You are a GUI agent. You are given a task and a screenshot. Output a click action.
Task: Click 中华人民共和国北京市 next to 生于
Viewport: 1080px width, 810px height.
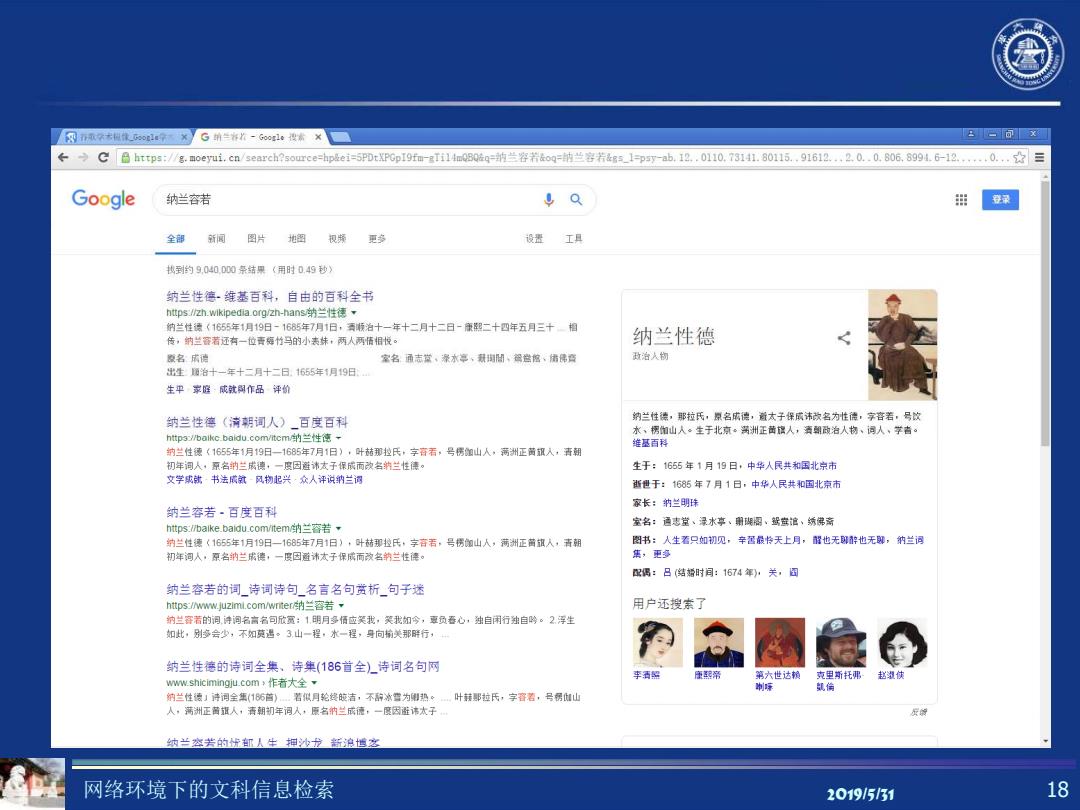point(792,466)
